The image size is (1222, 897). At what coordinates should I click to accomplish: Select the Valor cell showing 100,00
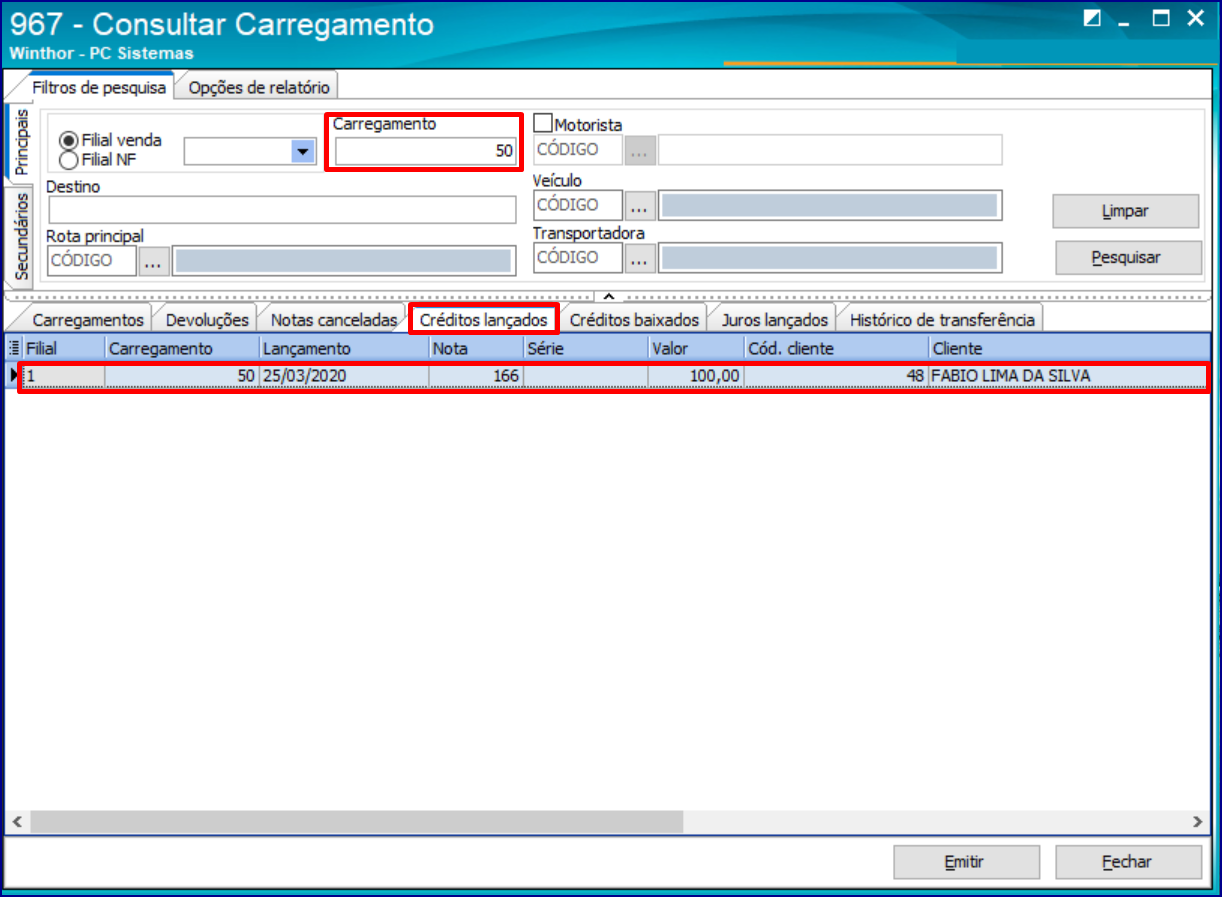[x=695, y=376]
